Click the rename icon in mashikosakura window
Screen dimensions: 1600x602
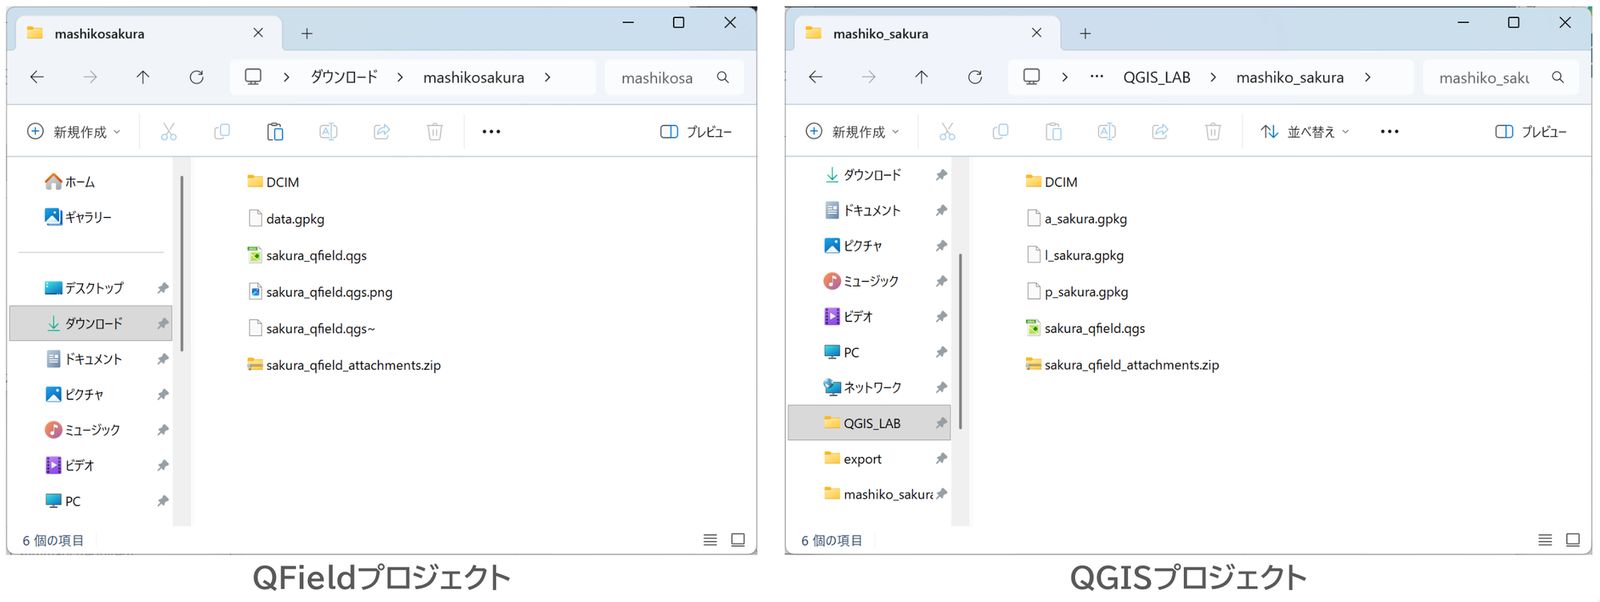point(328,131)
